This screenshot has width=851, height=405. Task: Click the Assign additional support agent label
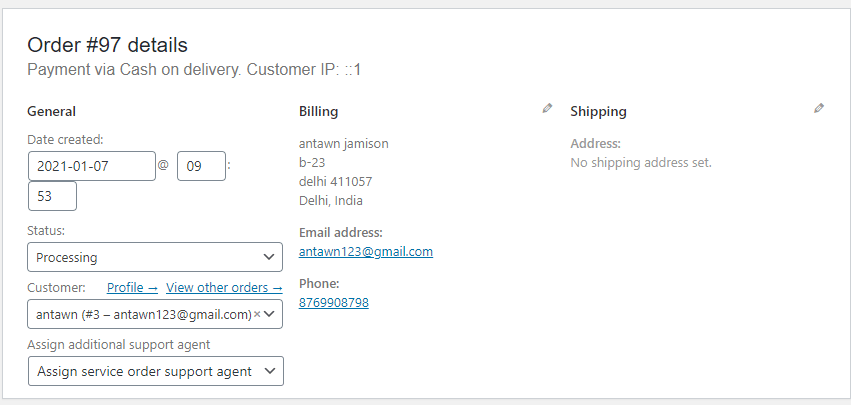point(119,345)
